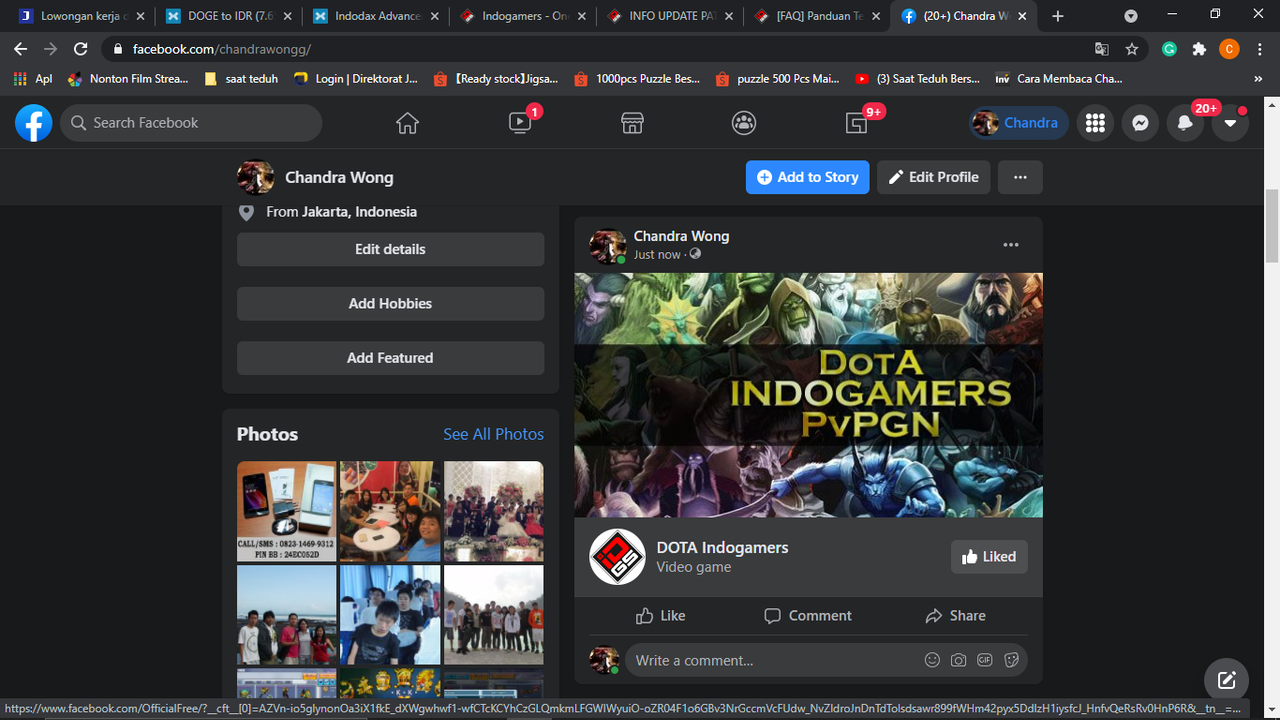The width and height of the screenshot is (1280, 720).
Task: Insert an emoji in the comment
Action: (x=932, y=660)
